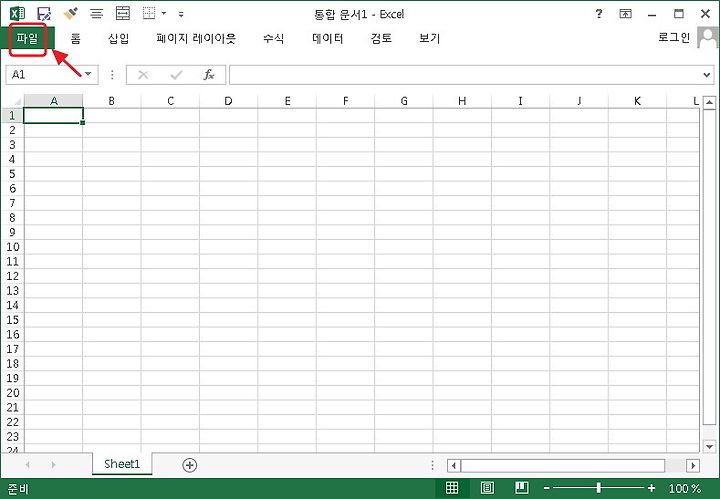Switch to Page Break Preview icon
Viewport: 720px width, 499px height.
click(522, 488)
